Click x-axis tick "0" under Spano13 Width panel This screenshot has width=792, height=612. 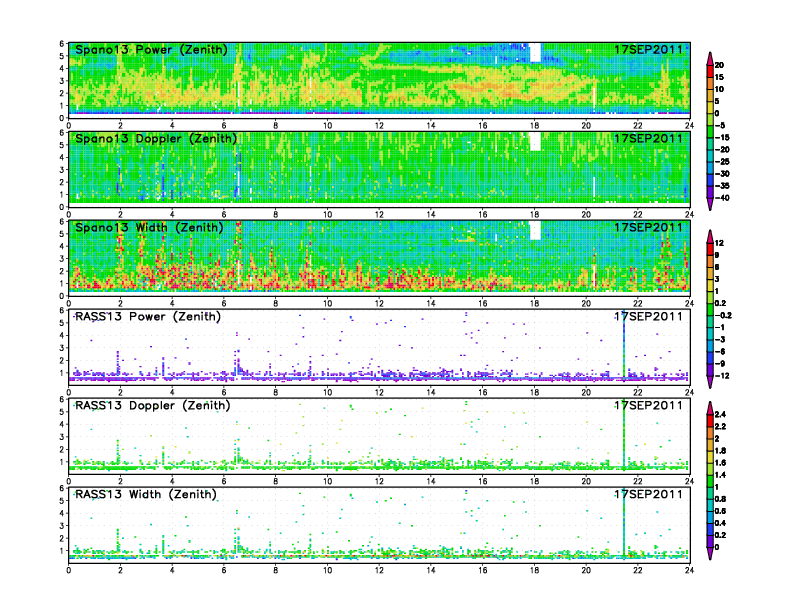point(69,303)
